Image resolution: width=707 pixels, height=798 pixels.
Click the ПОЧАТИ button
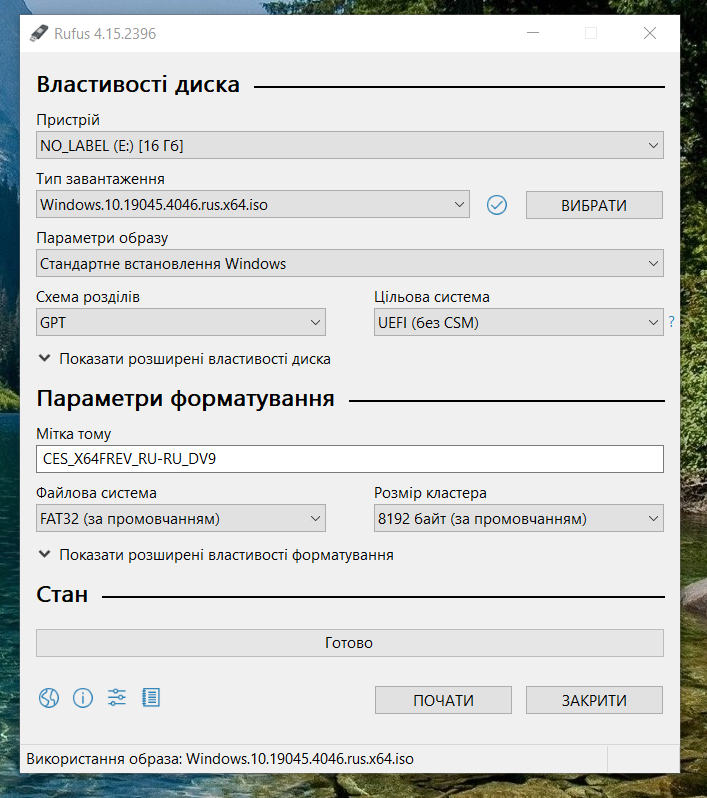pyautogui.click(x=443, y=700)
